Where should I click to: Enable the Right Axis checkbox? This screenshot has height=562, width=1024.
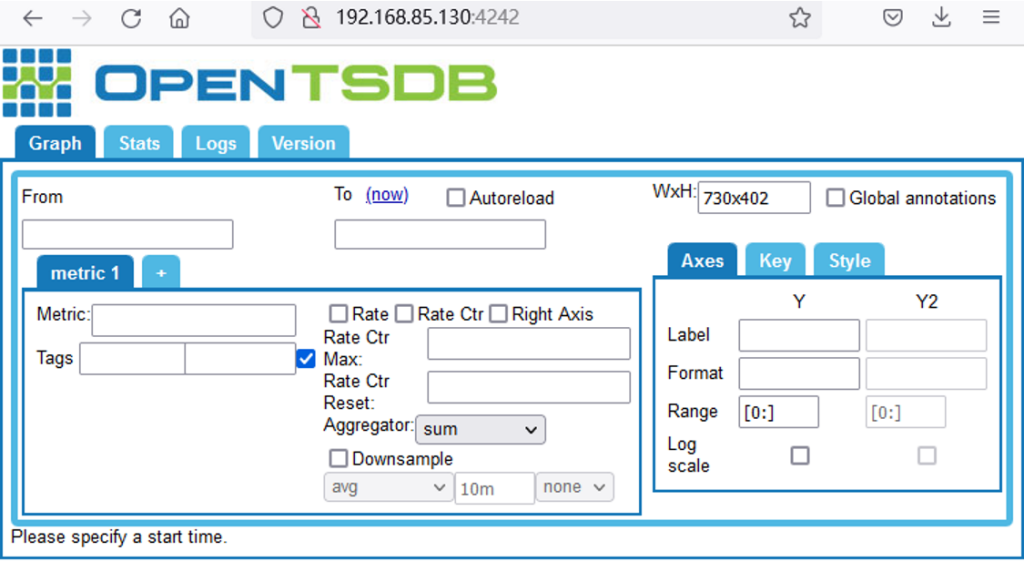[498, 314]
